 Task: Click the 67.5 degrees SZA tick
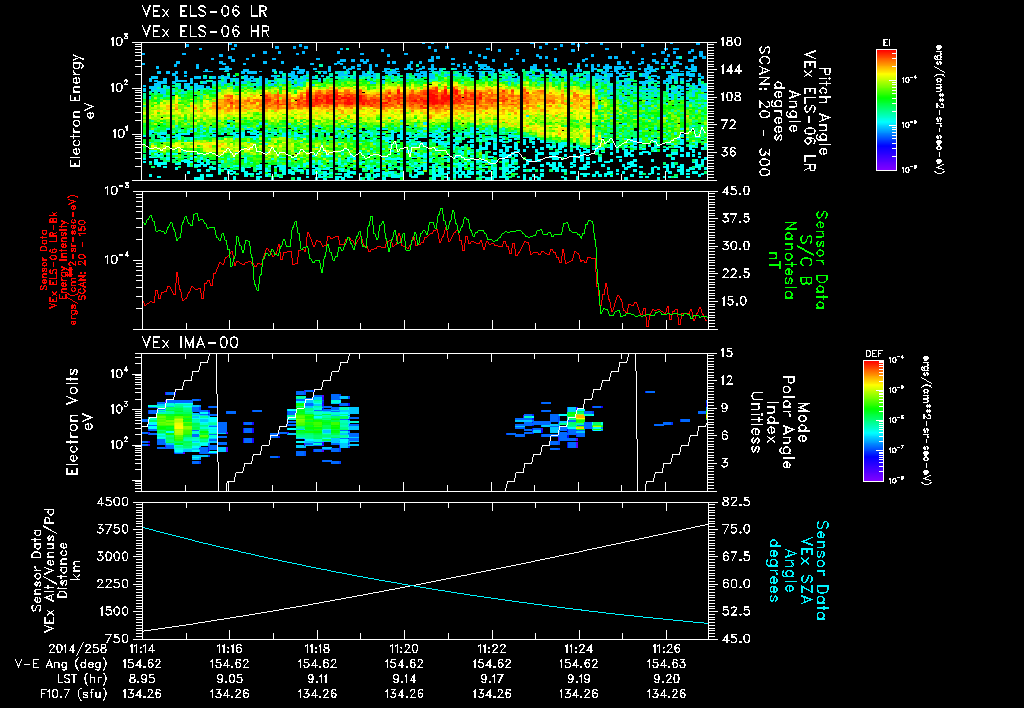coord(735,556)
